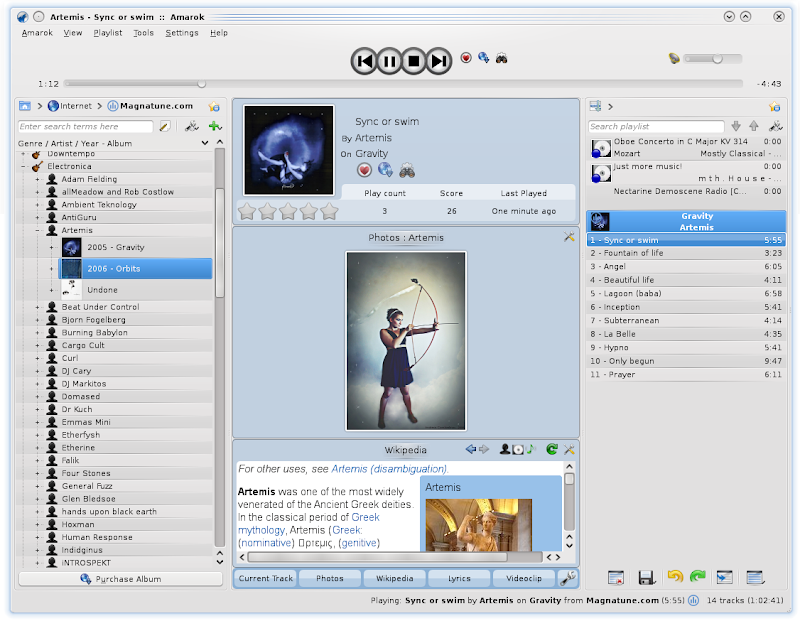Follow the 'nominative' Wikipedia link
The image size is (800, 621).
coord(266,543)
